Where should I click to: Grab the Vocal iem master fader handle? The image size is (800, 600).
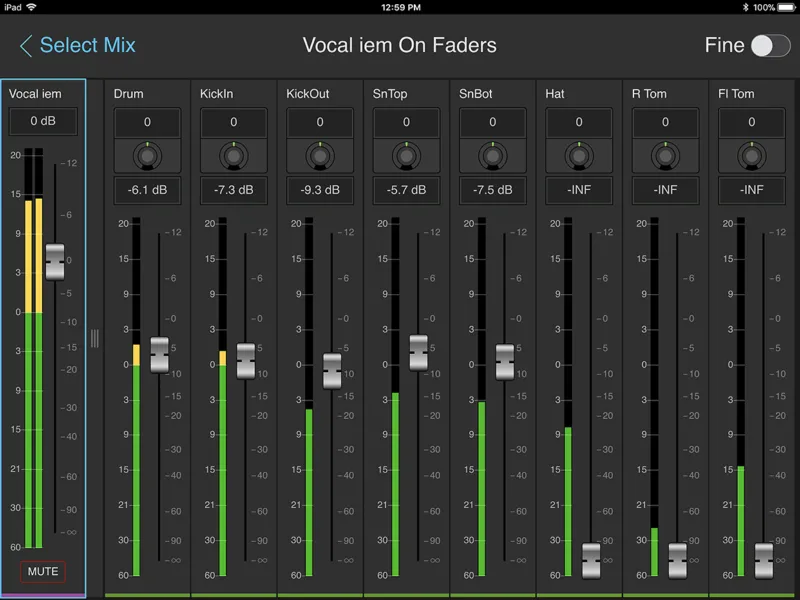pos(55,262)
